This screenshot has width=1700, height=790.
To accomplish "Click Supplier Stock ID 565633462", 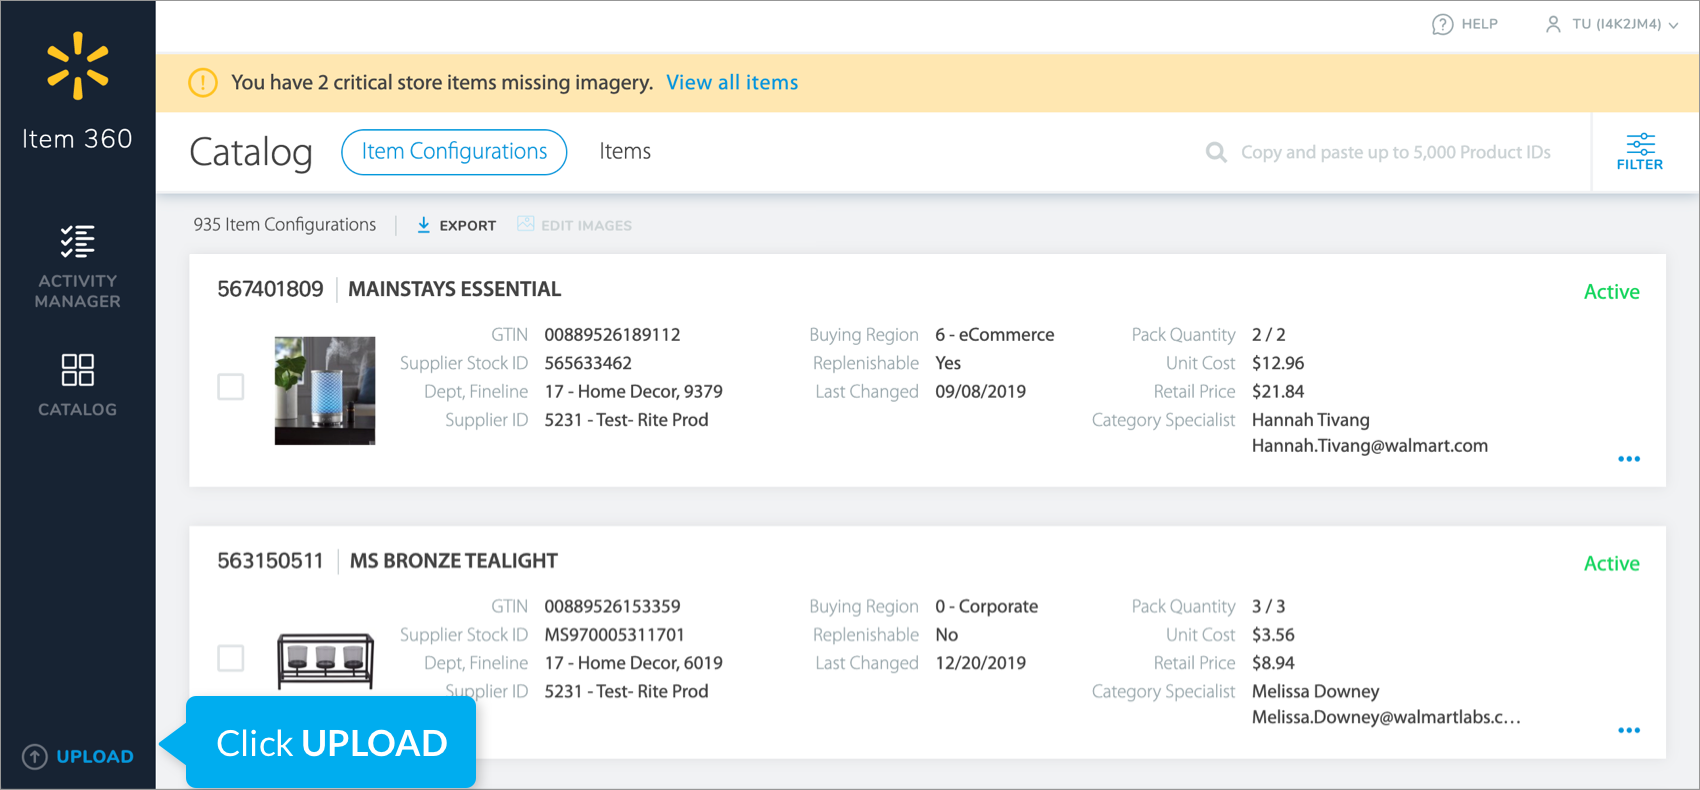I will (x=588, y=363).
